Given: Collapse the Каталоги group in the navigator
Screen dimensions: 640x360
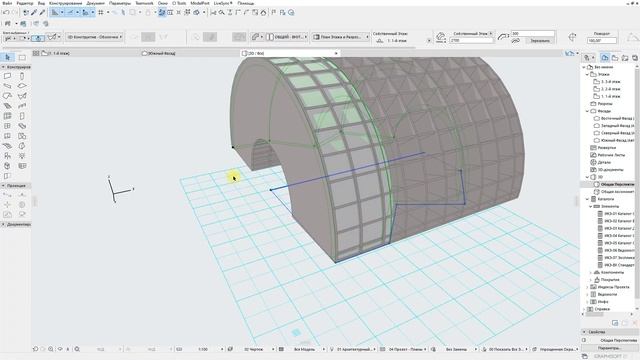Looking at the screenshot, I should pyautogui.click(x=587, y=199).
